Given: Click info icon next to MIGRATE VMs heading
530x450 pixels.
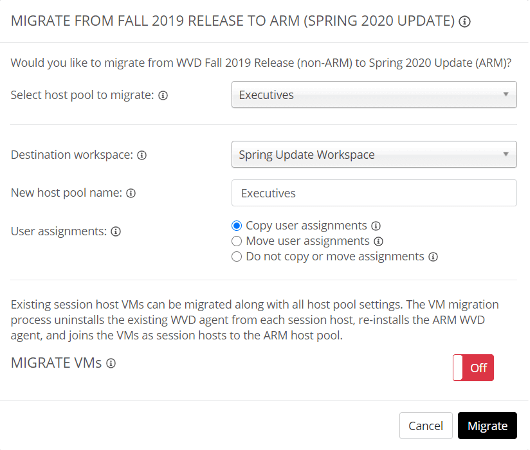Looking at the screenshot, I should tap(111, 363).
